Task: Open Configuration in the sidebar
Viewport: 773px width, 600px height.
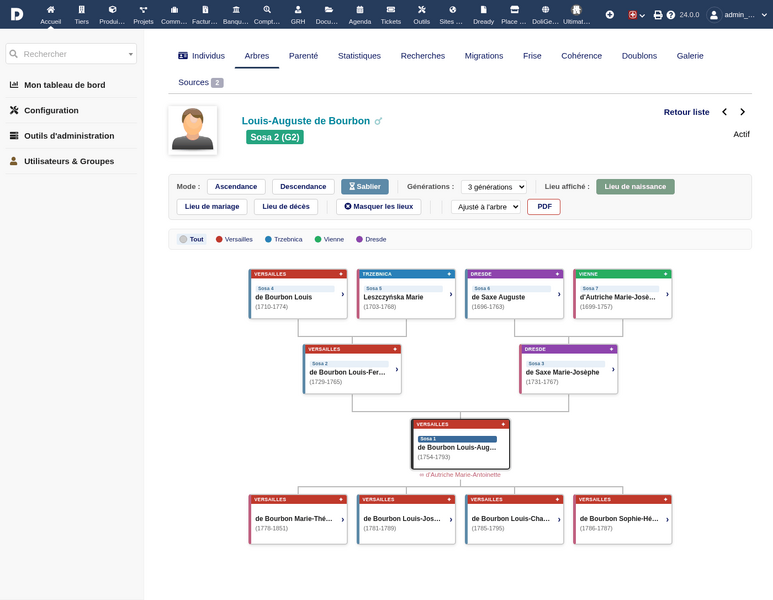Action: click(51, 110)
